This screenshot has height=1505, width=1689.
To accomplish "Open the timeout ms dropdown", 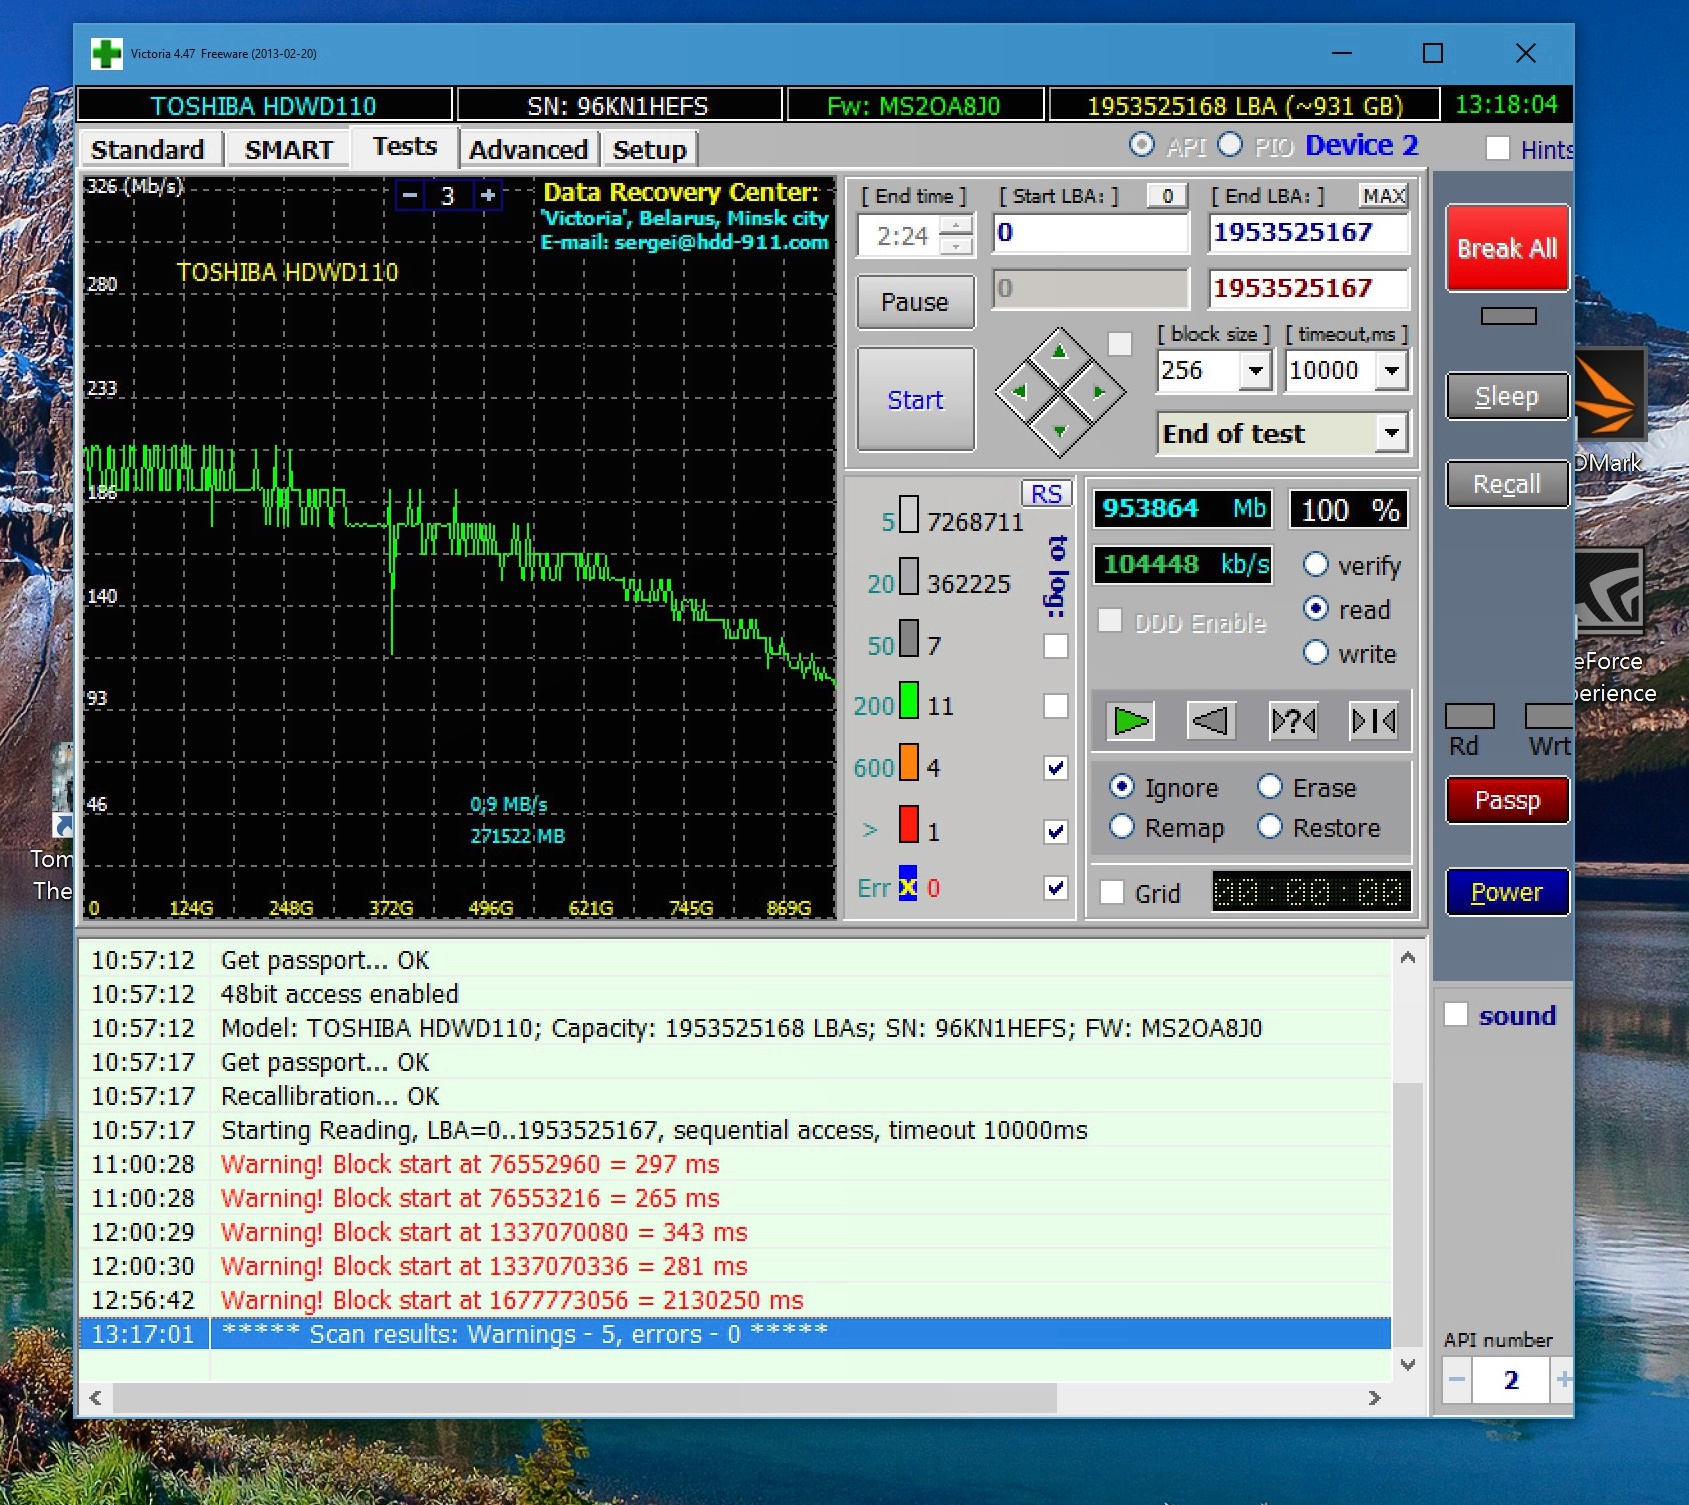I will (x=1391, y=371).
